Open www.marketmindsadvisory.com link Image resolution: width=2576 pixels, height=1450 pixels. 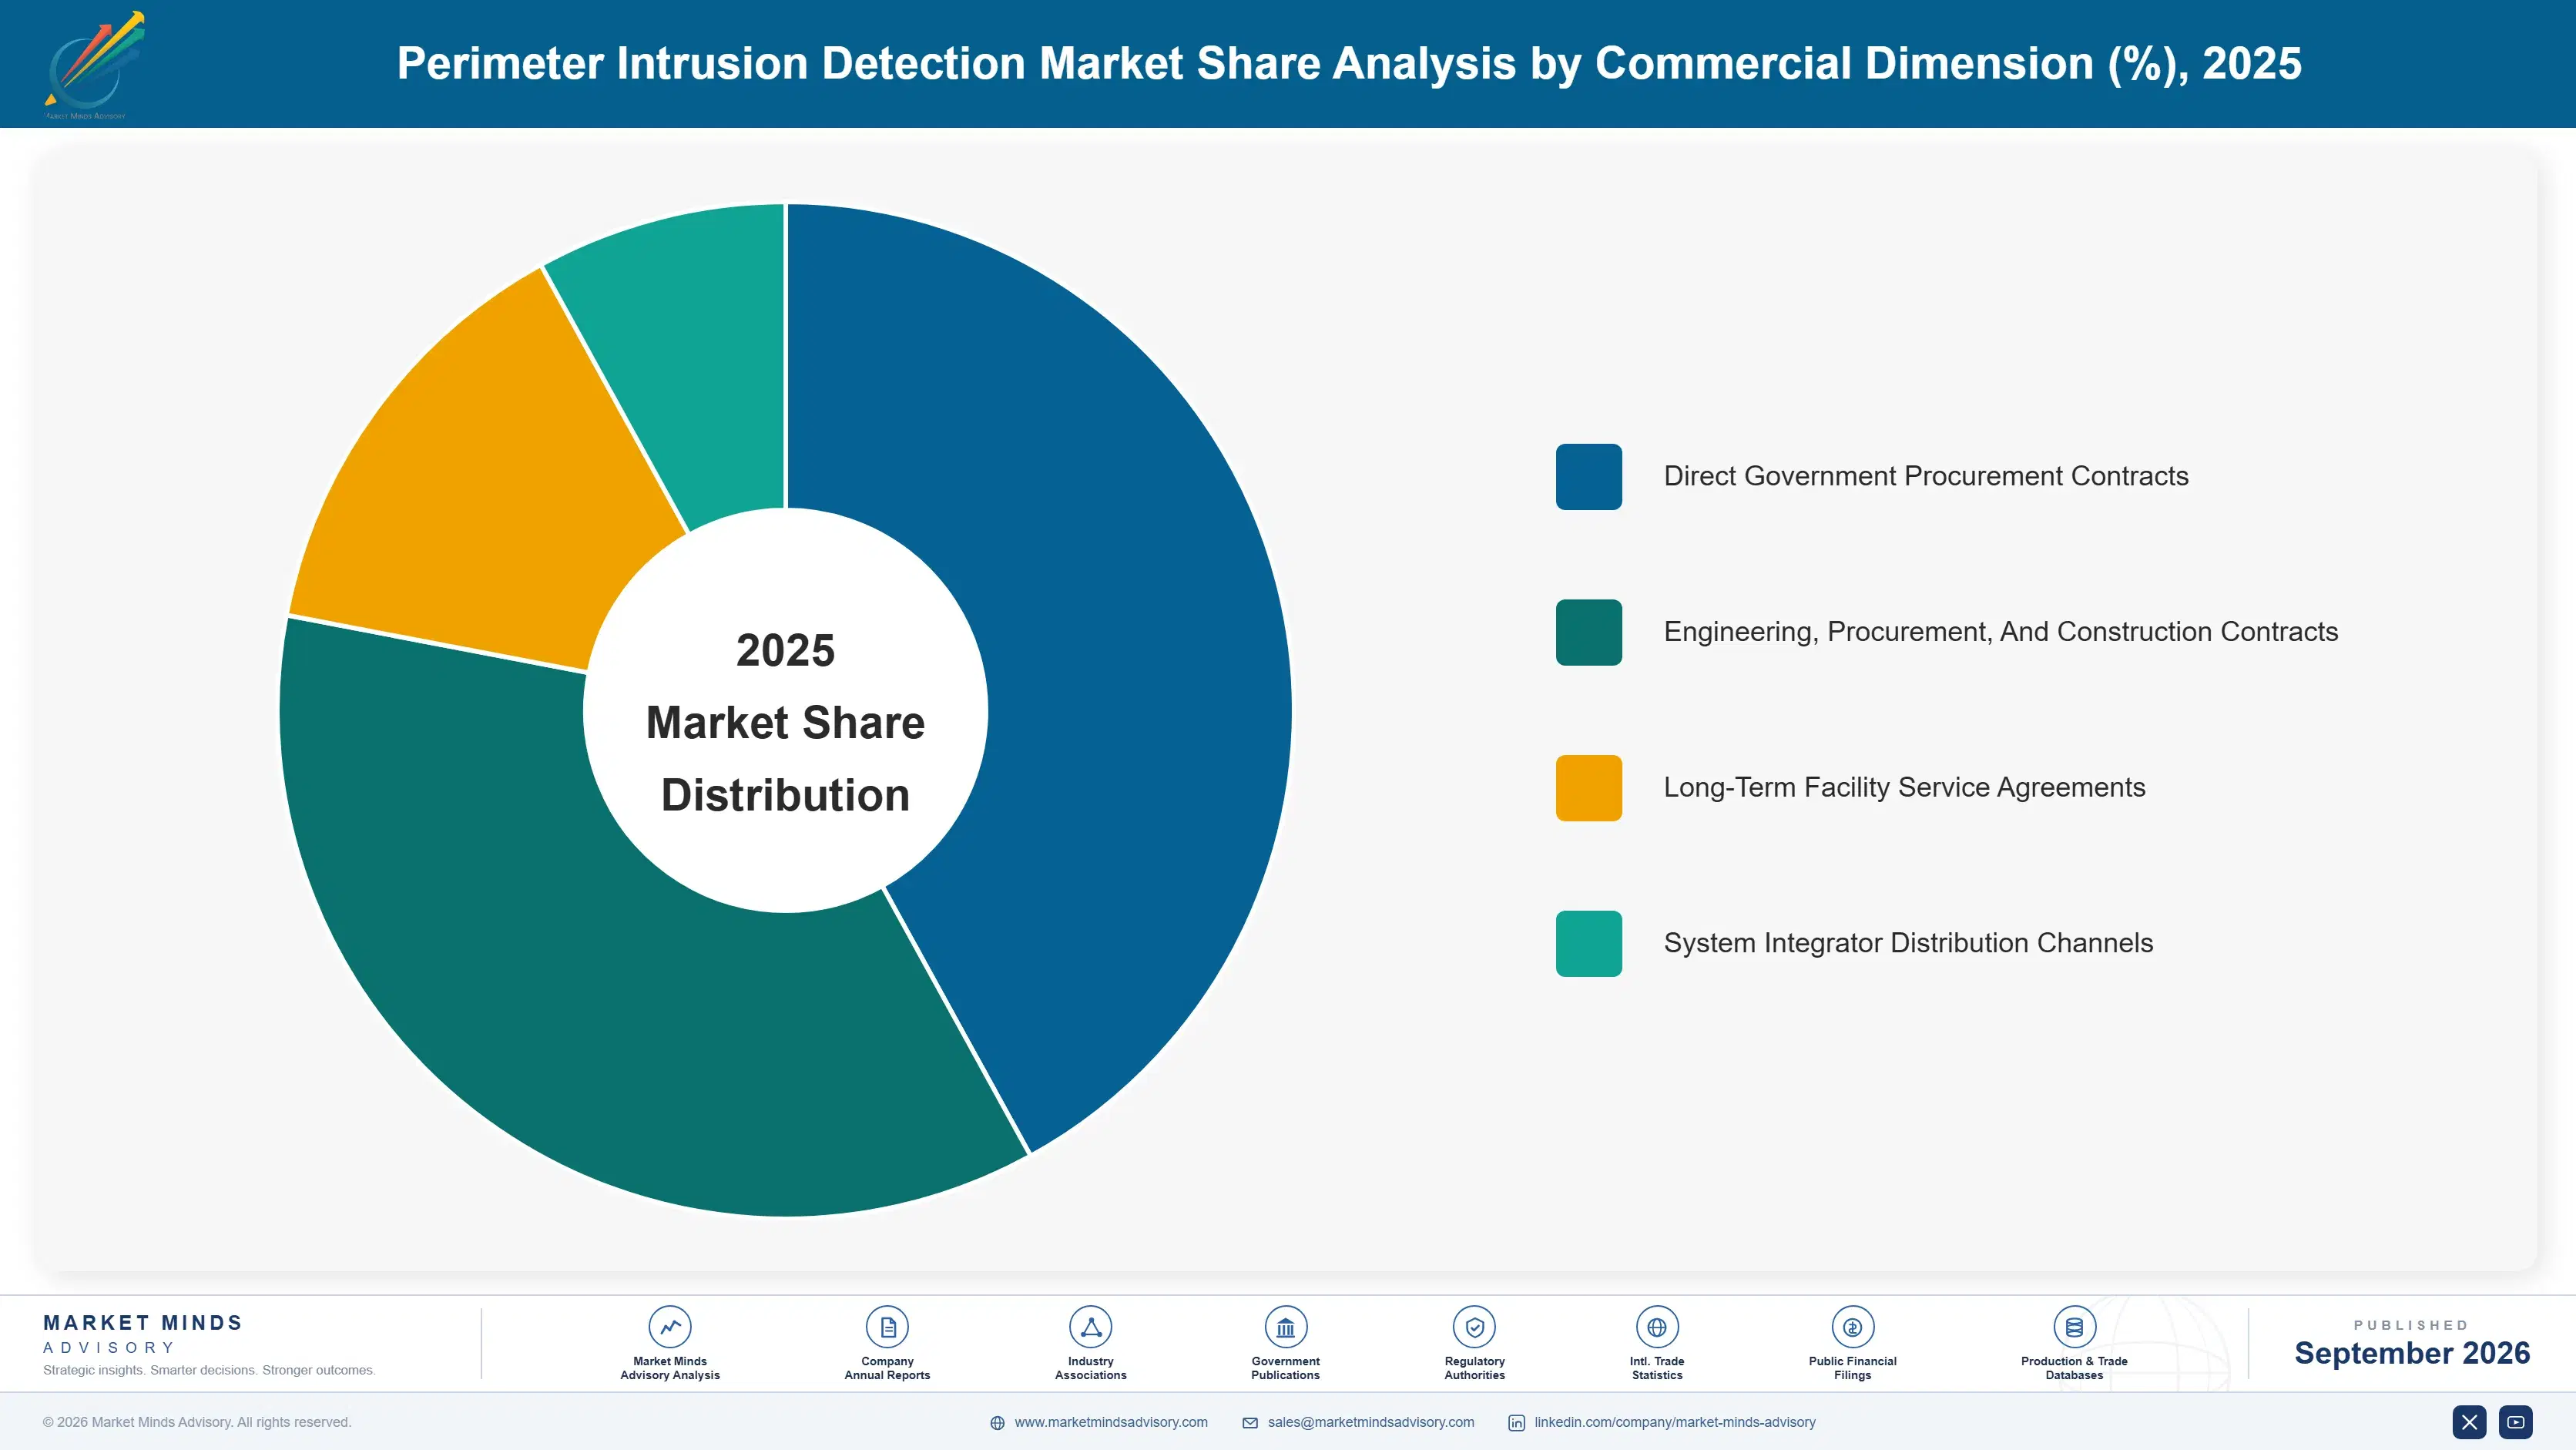coord(1111,1422)
